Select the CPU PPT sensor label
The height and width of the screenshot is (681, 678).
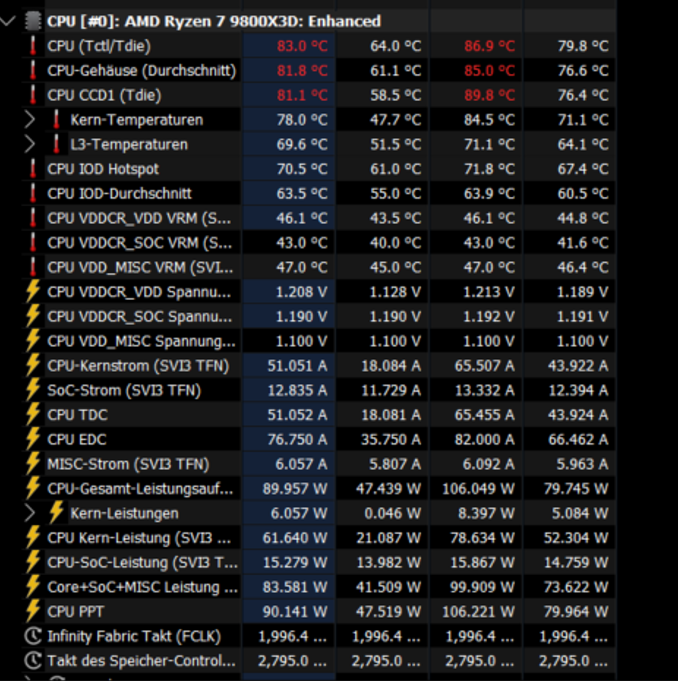click(75, 612)
